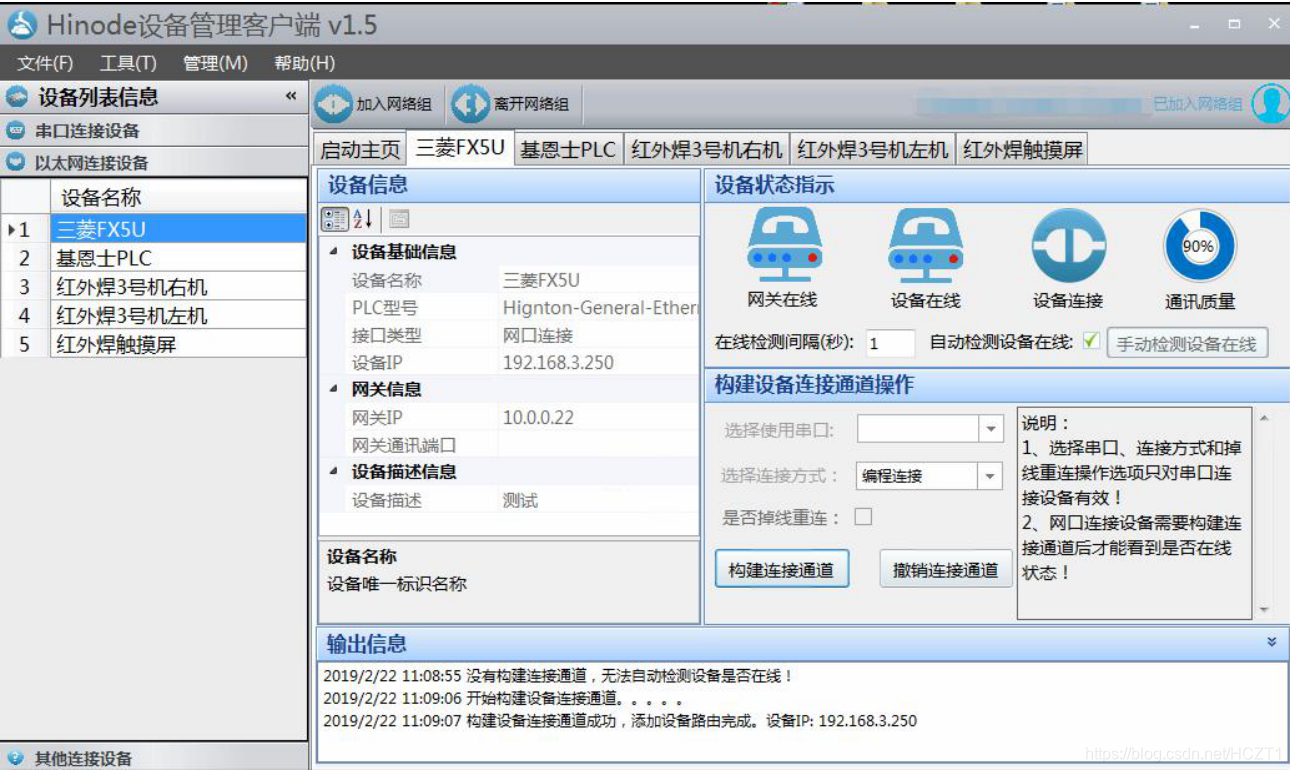
Task: Click the alphabetical sort icon in property grid
Action: tap(363, 219)
